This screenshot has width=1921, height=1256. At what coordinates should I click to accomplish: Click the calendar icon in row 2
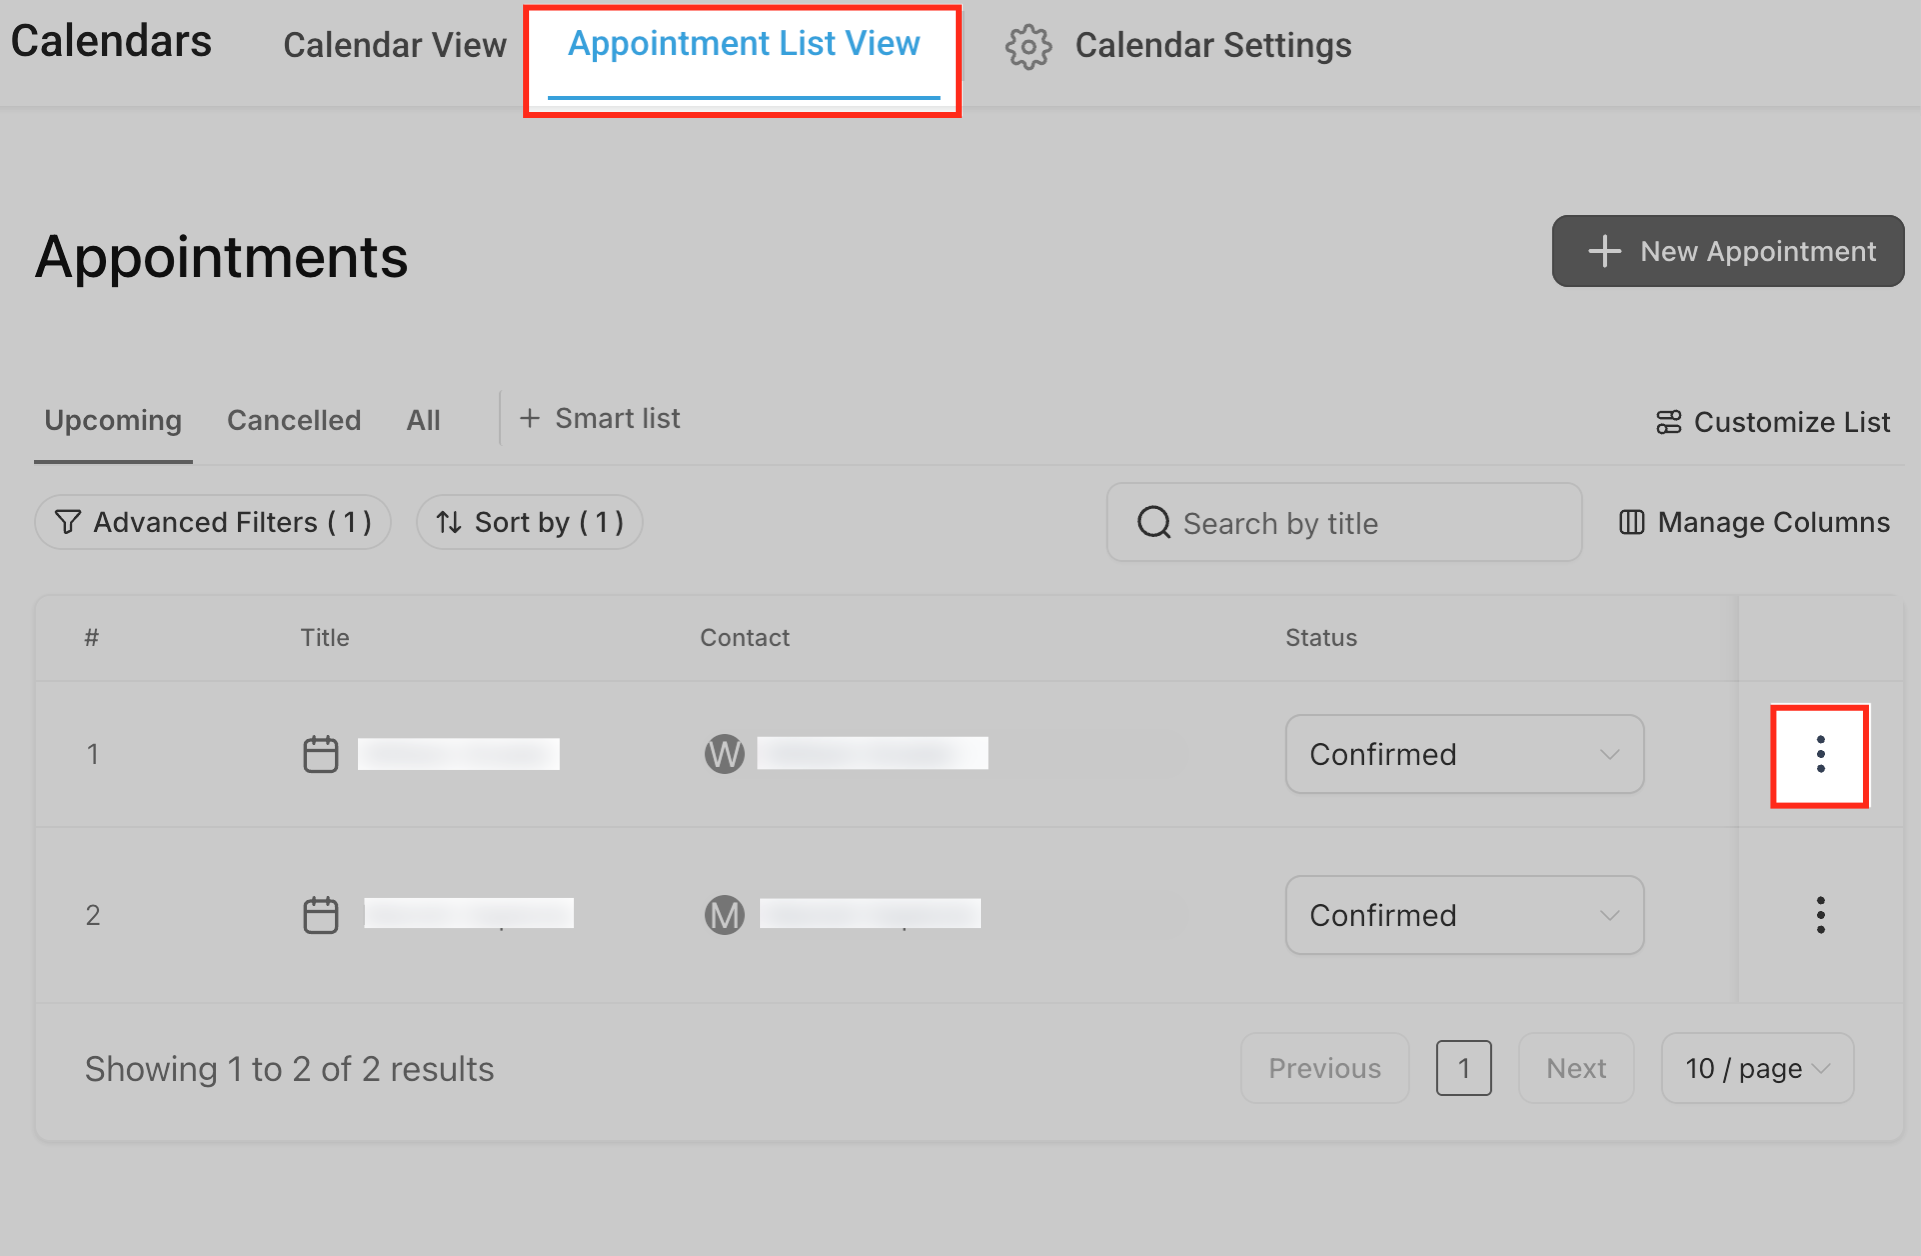coord(321,915)
